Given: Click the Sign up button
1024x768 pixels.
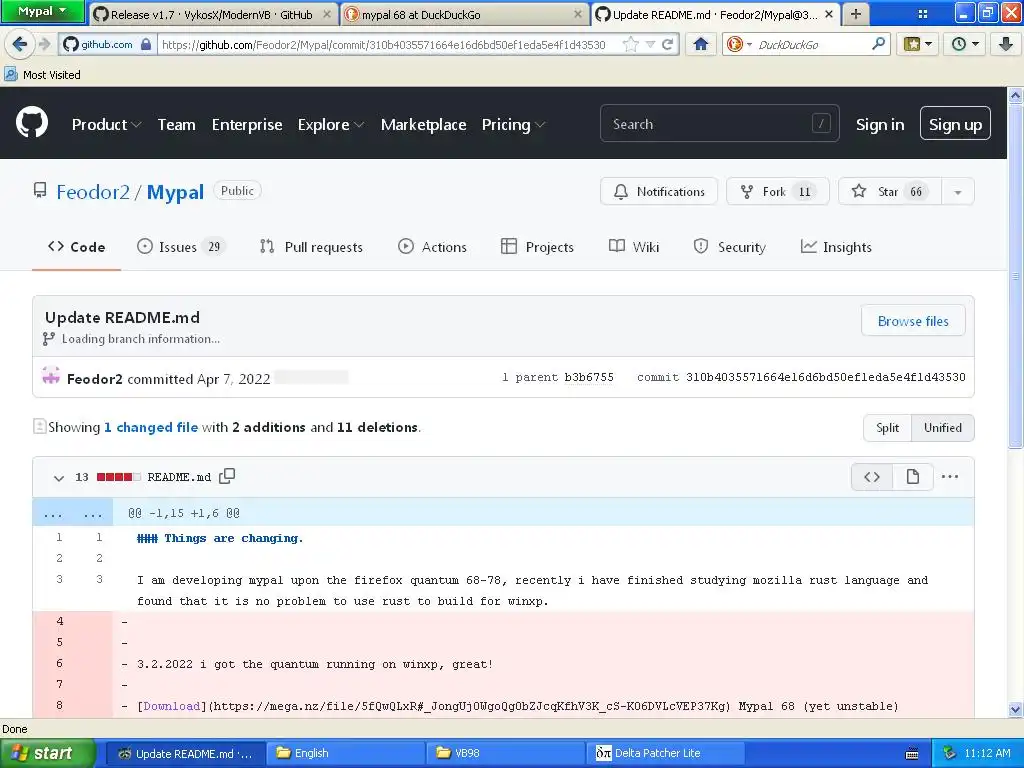Looking at the screenshot, I should coord(955,124).
